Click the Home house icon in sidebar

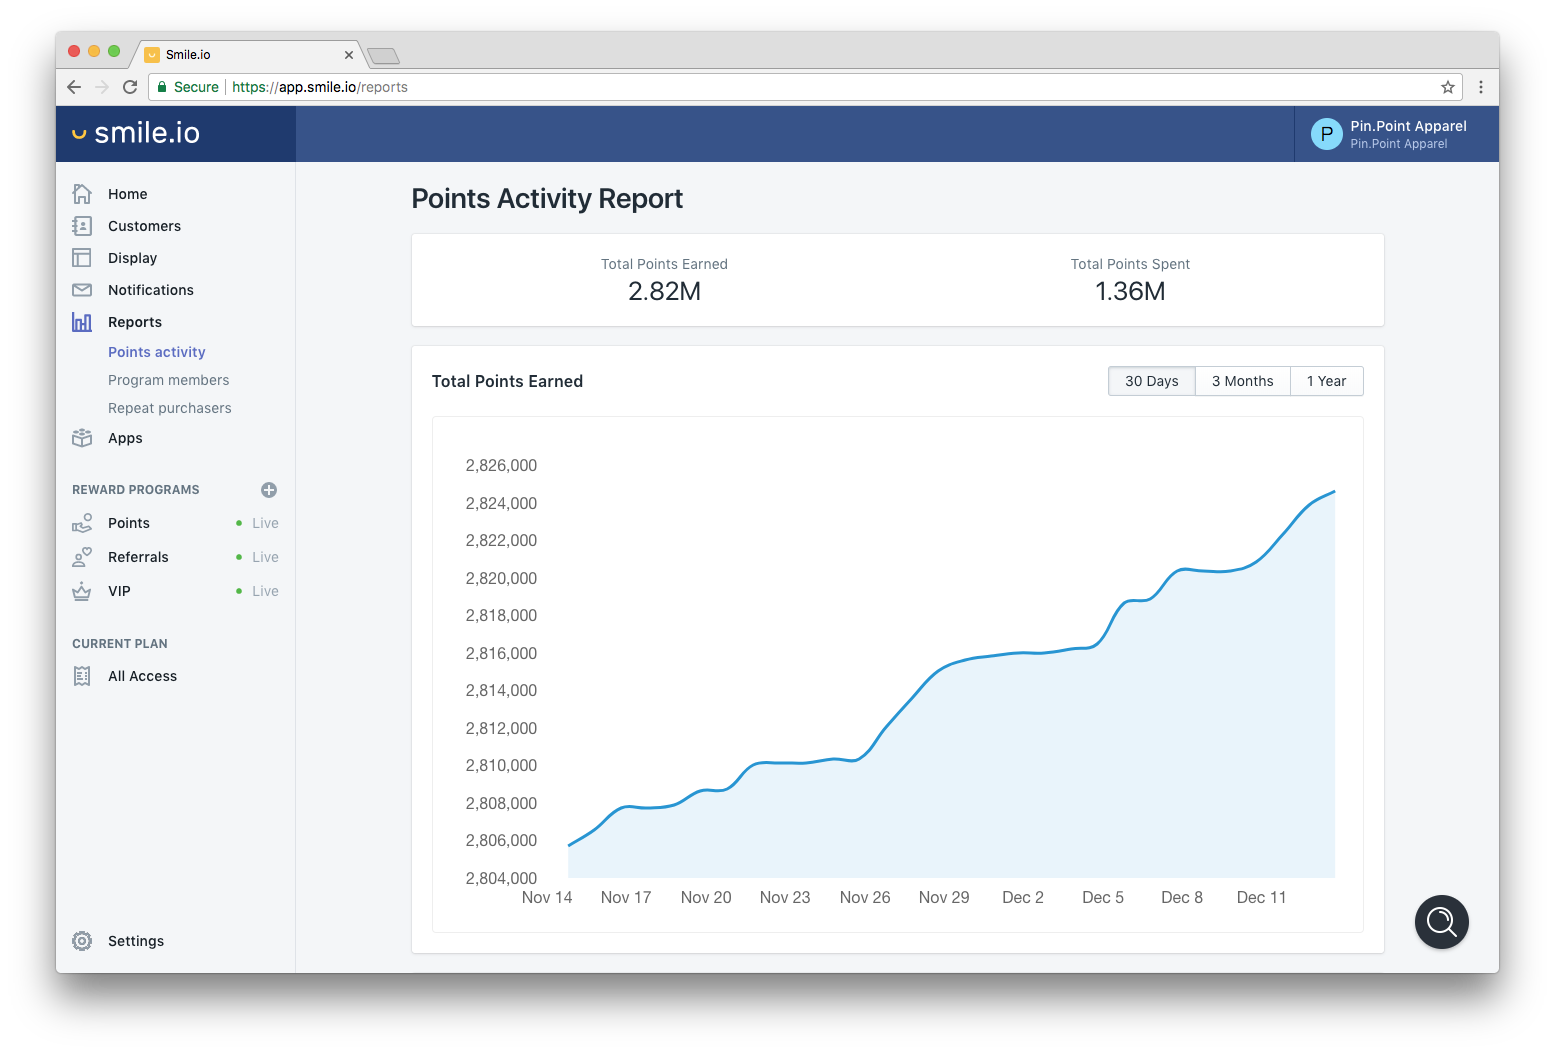pos(82,194)
